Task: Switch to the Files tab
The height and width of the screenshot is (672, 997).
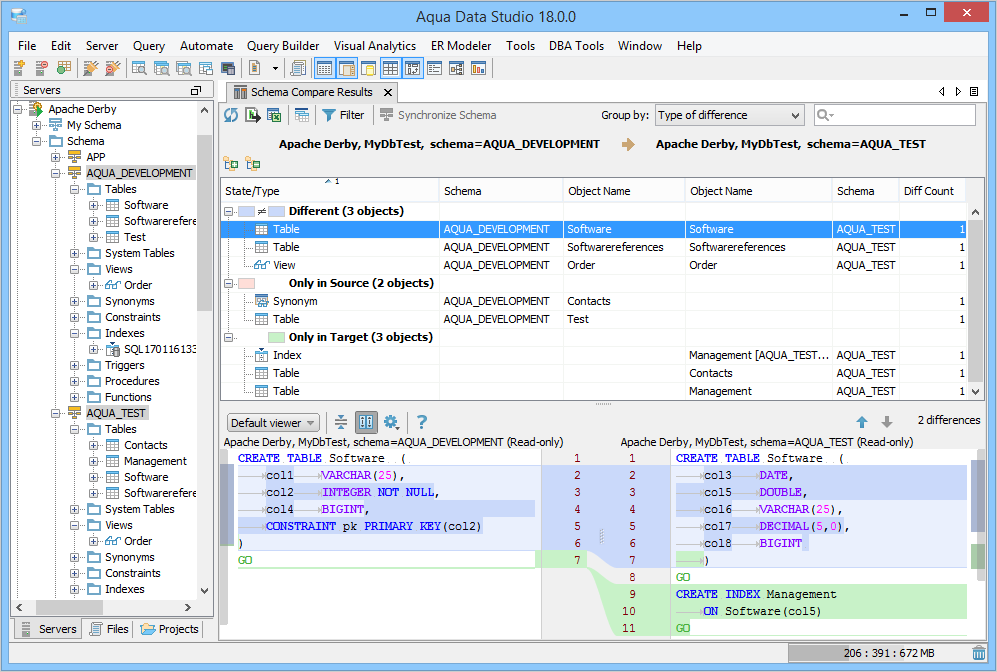Action: (x=109, y=629)
